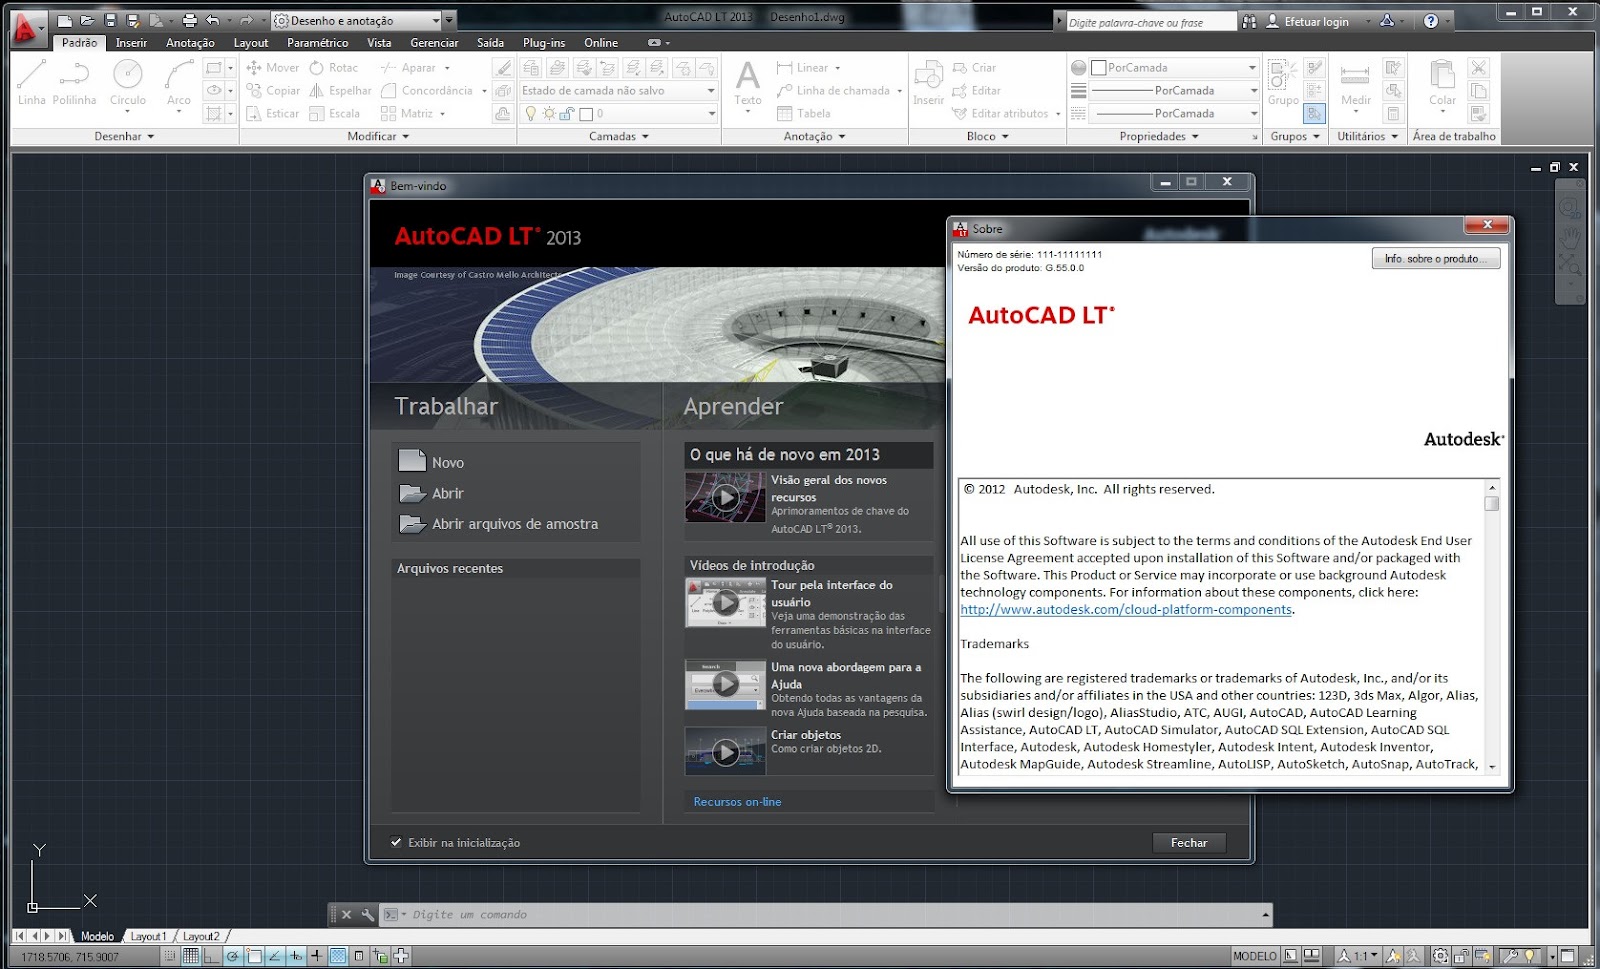Open the Gerenciar ribbon tab
This screenshot has width=1600, height=969.
pyautogui.click(x=434, y=43)
